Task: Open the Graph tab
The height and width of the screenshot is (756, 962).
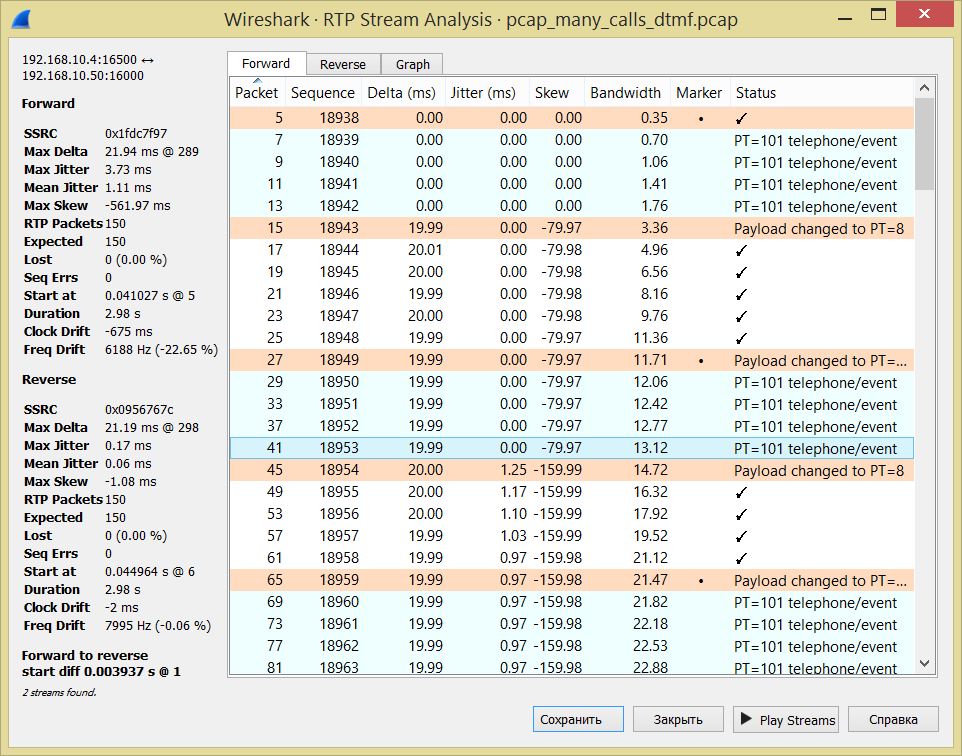Action: point(412,64)
